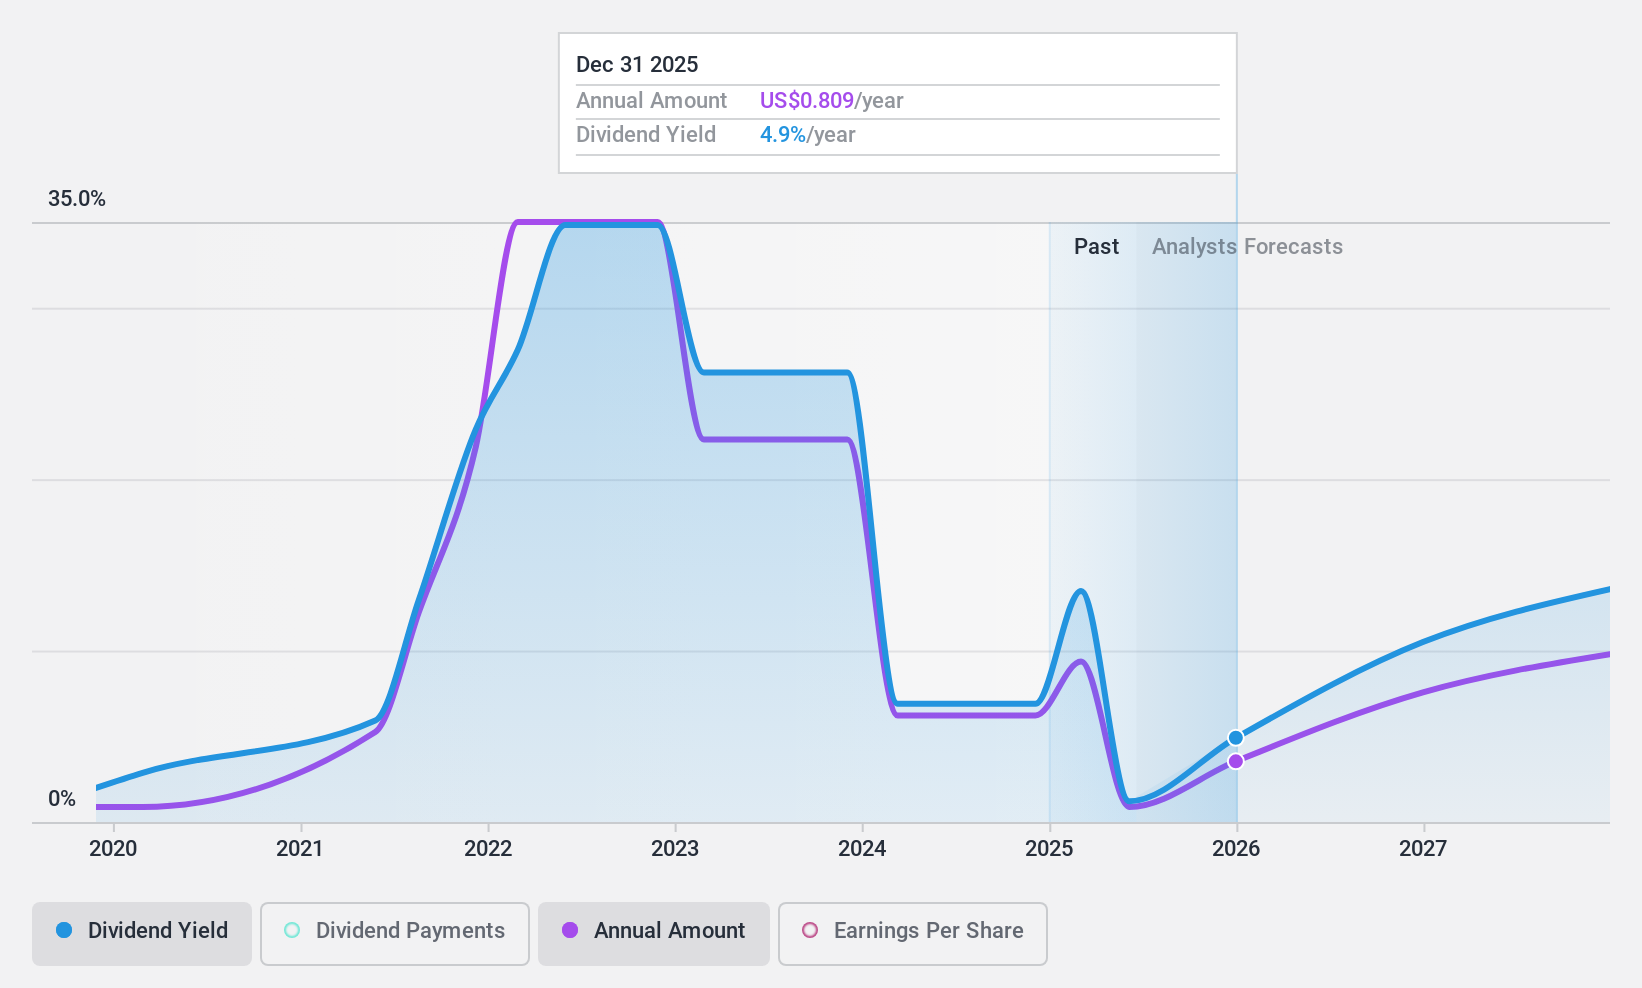Screen dimensions: 1642x988
Task: Click the 4.9%/year tooltip value
Action: [x=807, y=135]
